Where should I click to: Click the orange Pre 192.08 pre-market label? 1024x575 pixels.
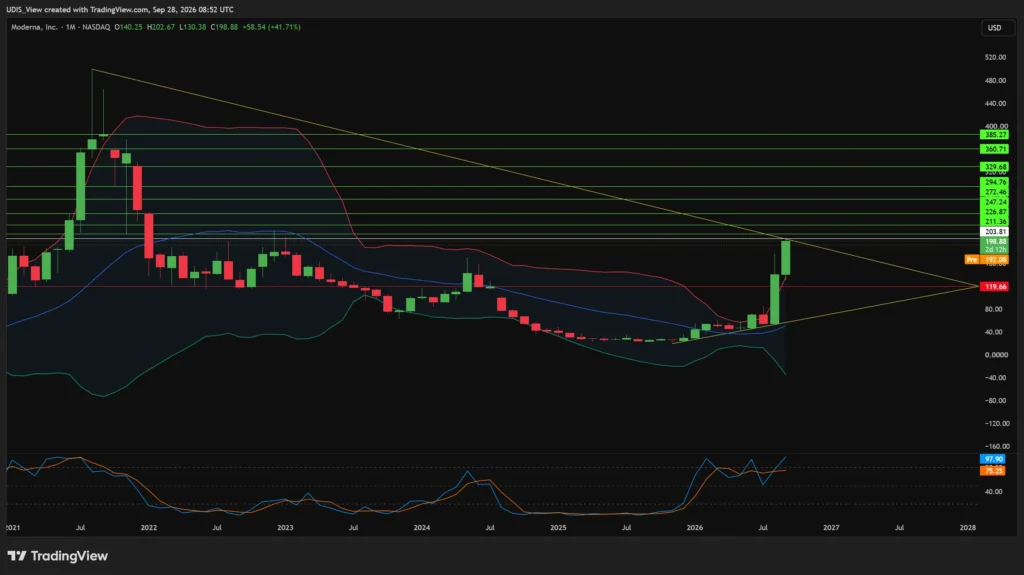(x=986, y=259)
